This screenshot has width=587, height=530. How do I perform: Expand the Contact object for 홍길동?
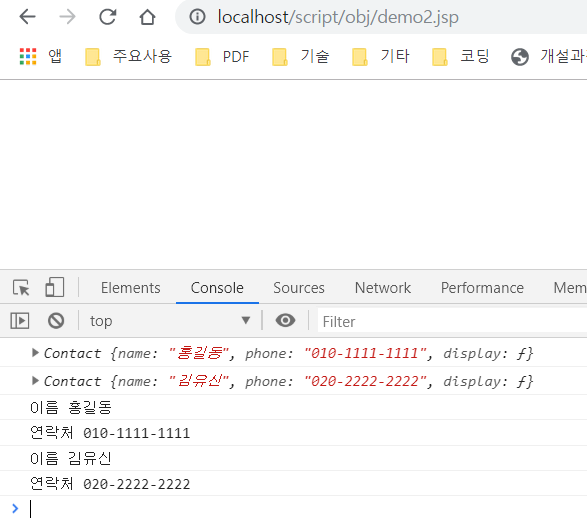pyautogui.click(x=35, y=353)
